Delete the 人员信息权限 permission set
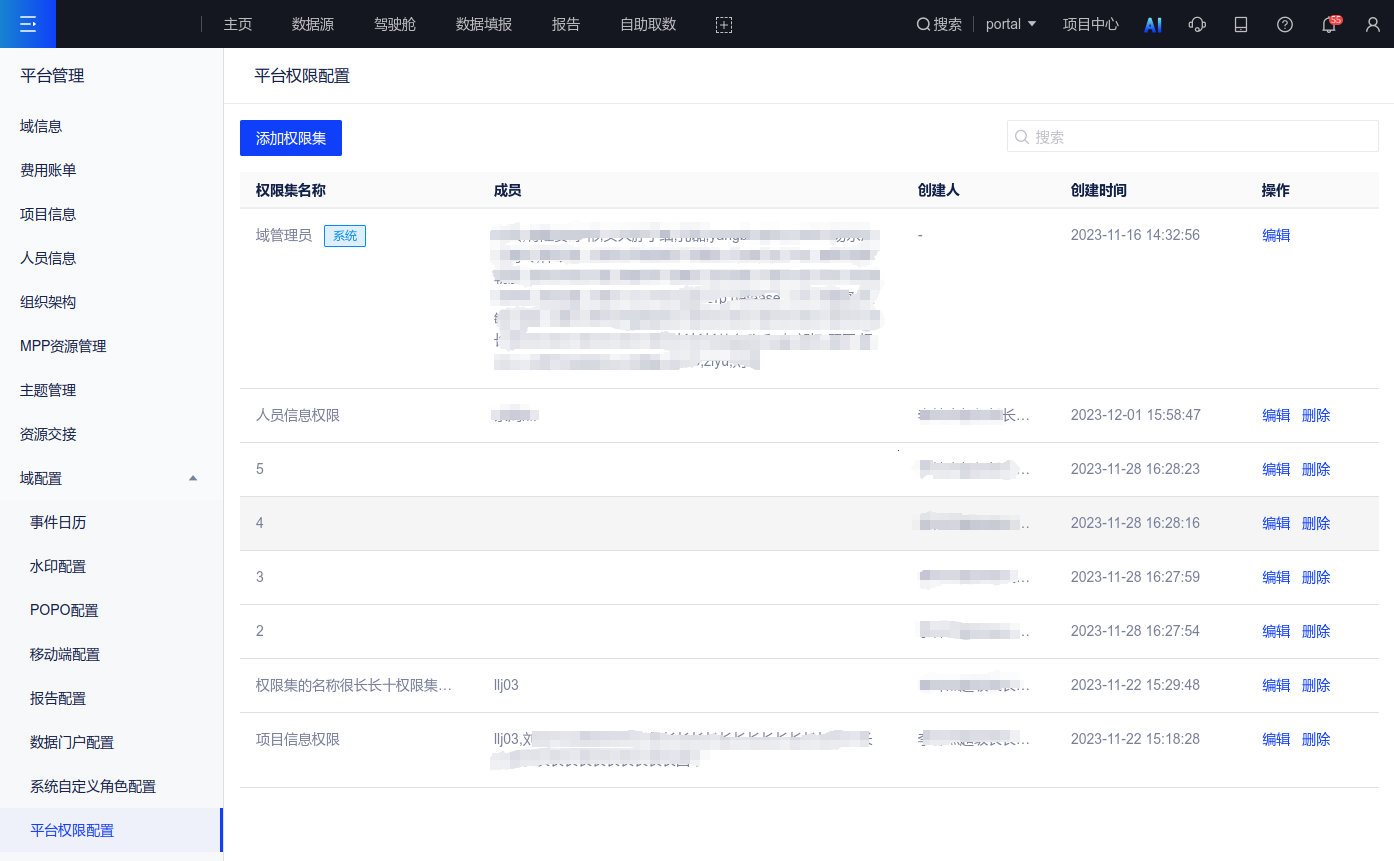 [1316, 415]
